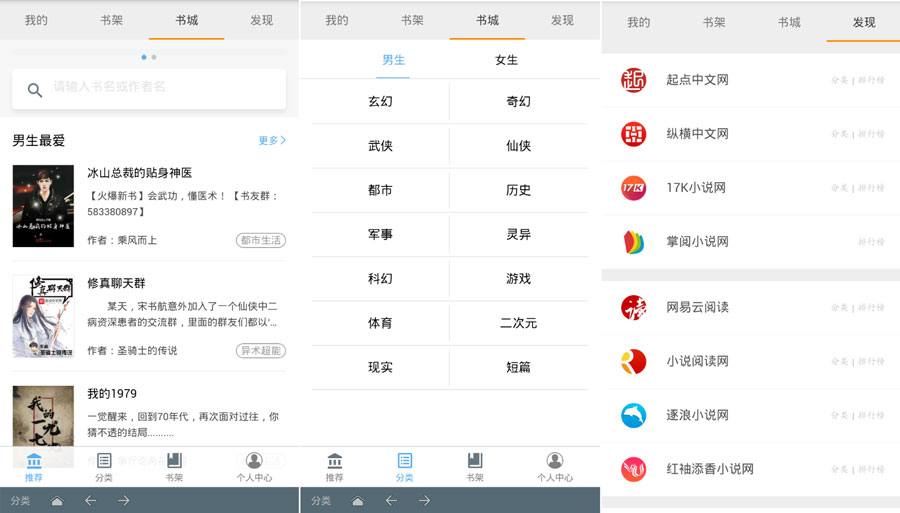Open the 灵异 category
900x513 pixels.
[518, 234]
